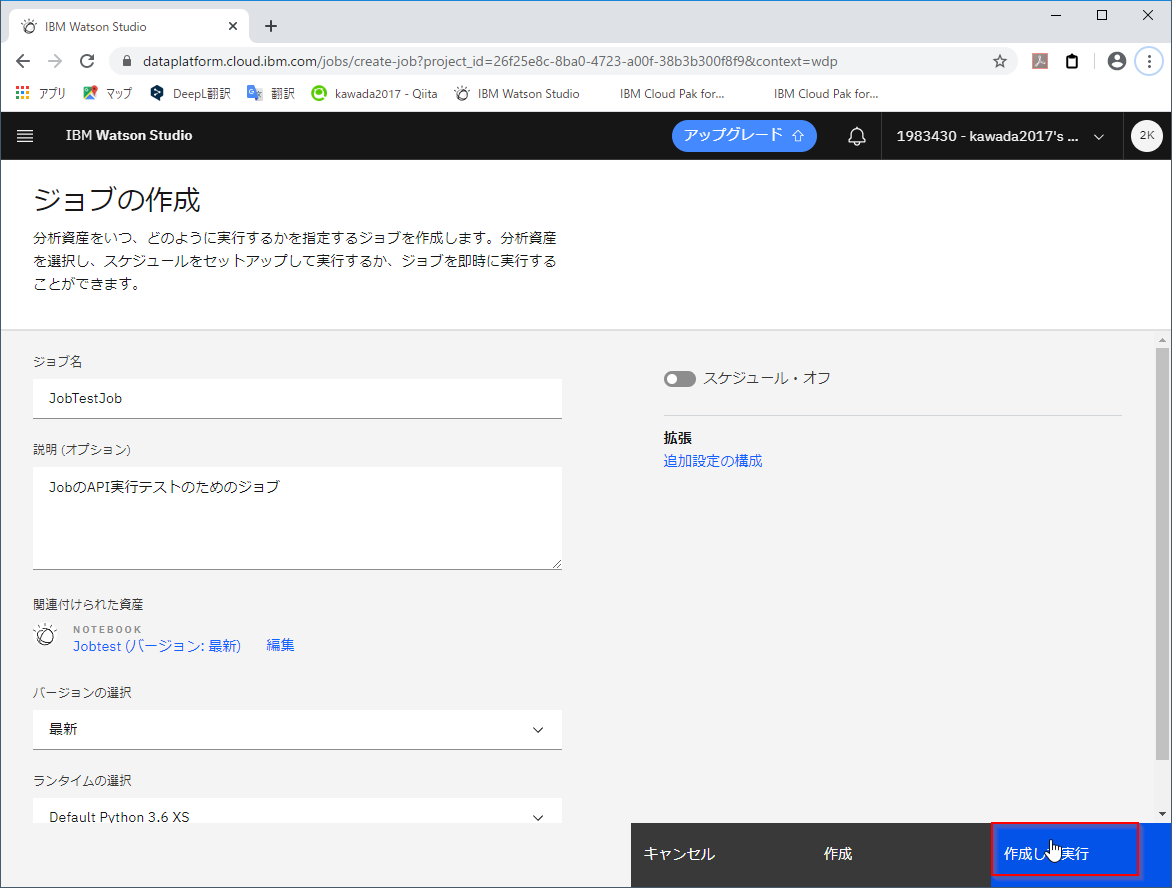Open the マップ bookmark
This screenshot has height=888, width=1172.
[108, 93]
